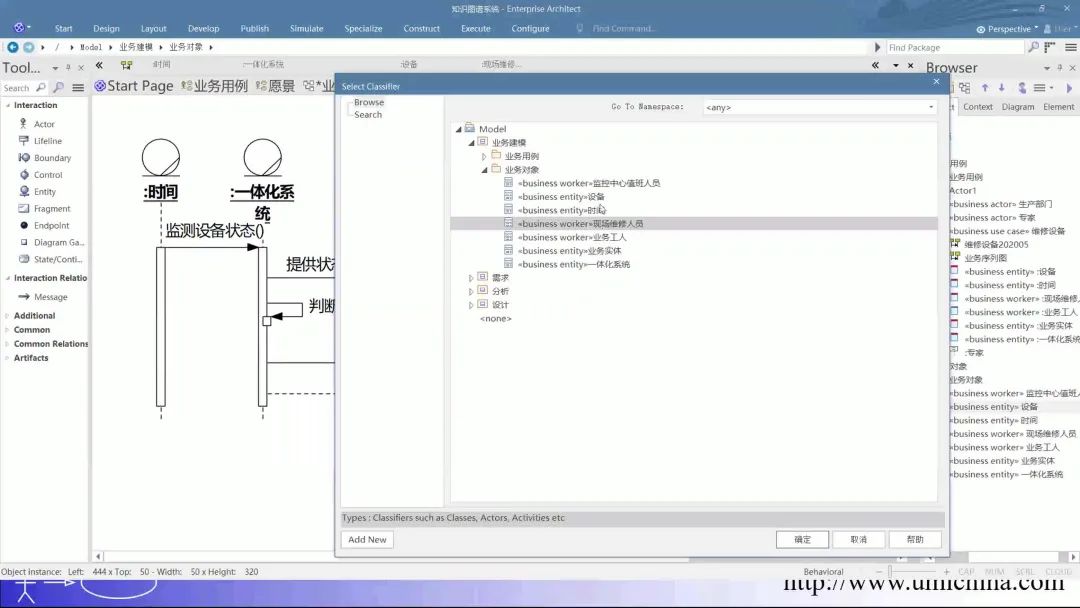Switch to Browser Context tab
This screenshot has height=608, width=1080.
click(x=978, y=107)
